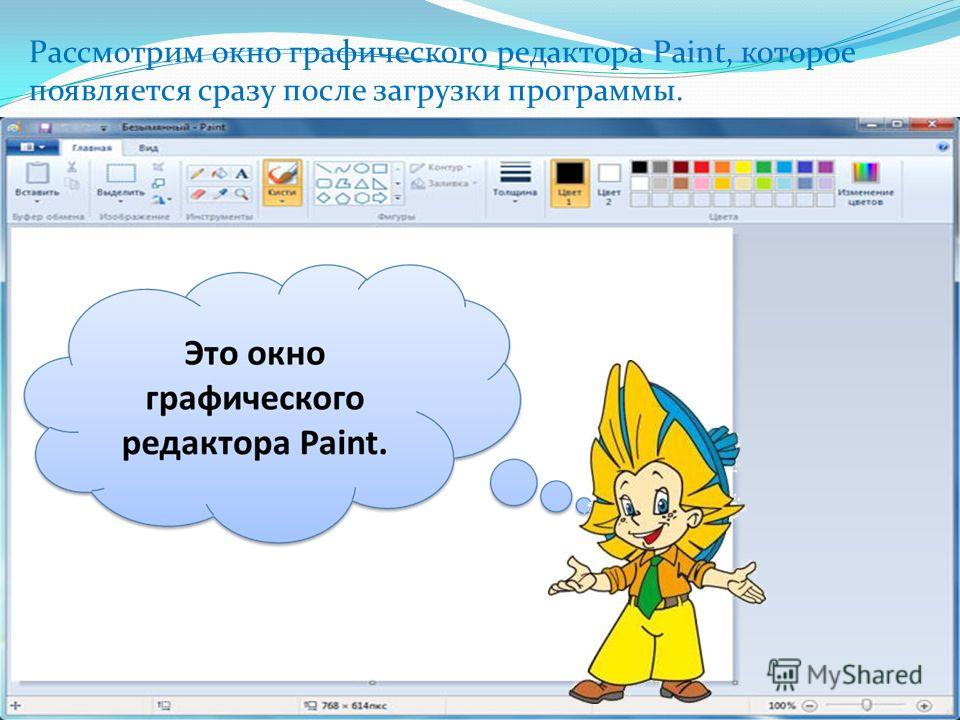Image resolution: width=960 pixels, height=720 pixels.
Task: Click the Изменение цветов button
Action: pyautogui.click(x=866, y=182)
